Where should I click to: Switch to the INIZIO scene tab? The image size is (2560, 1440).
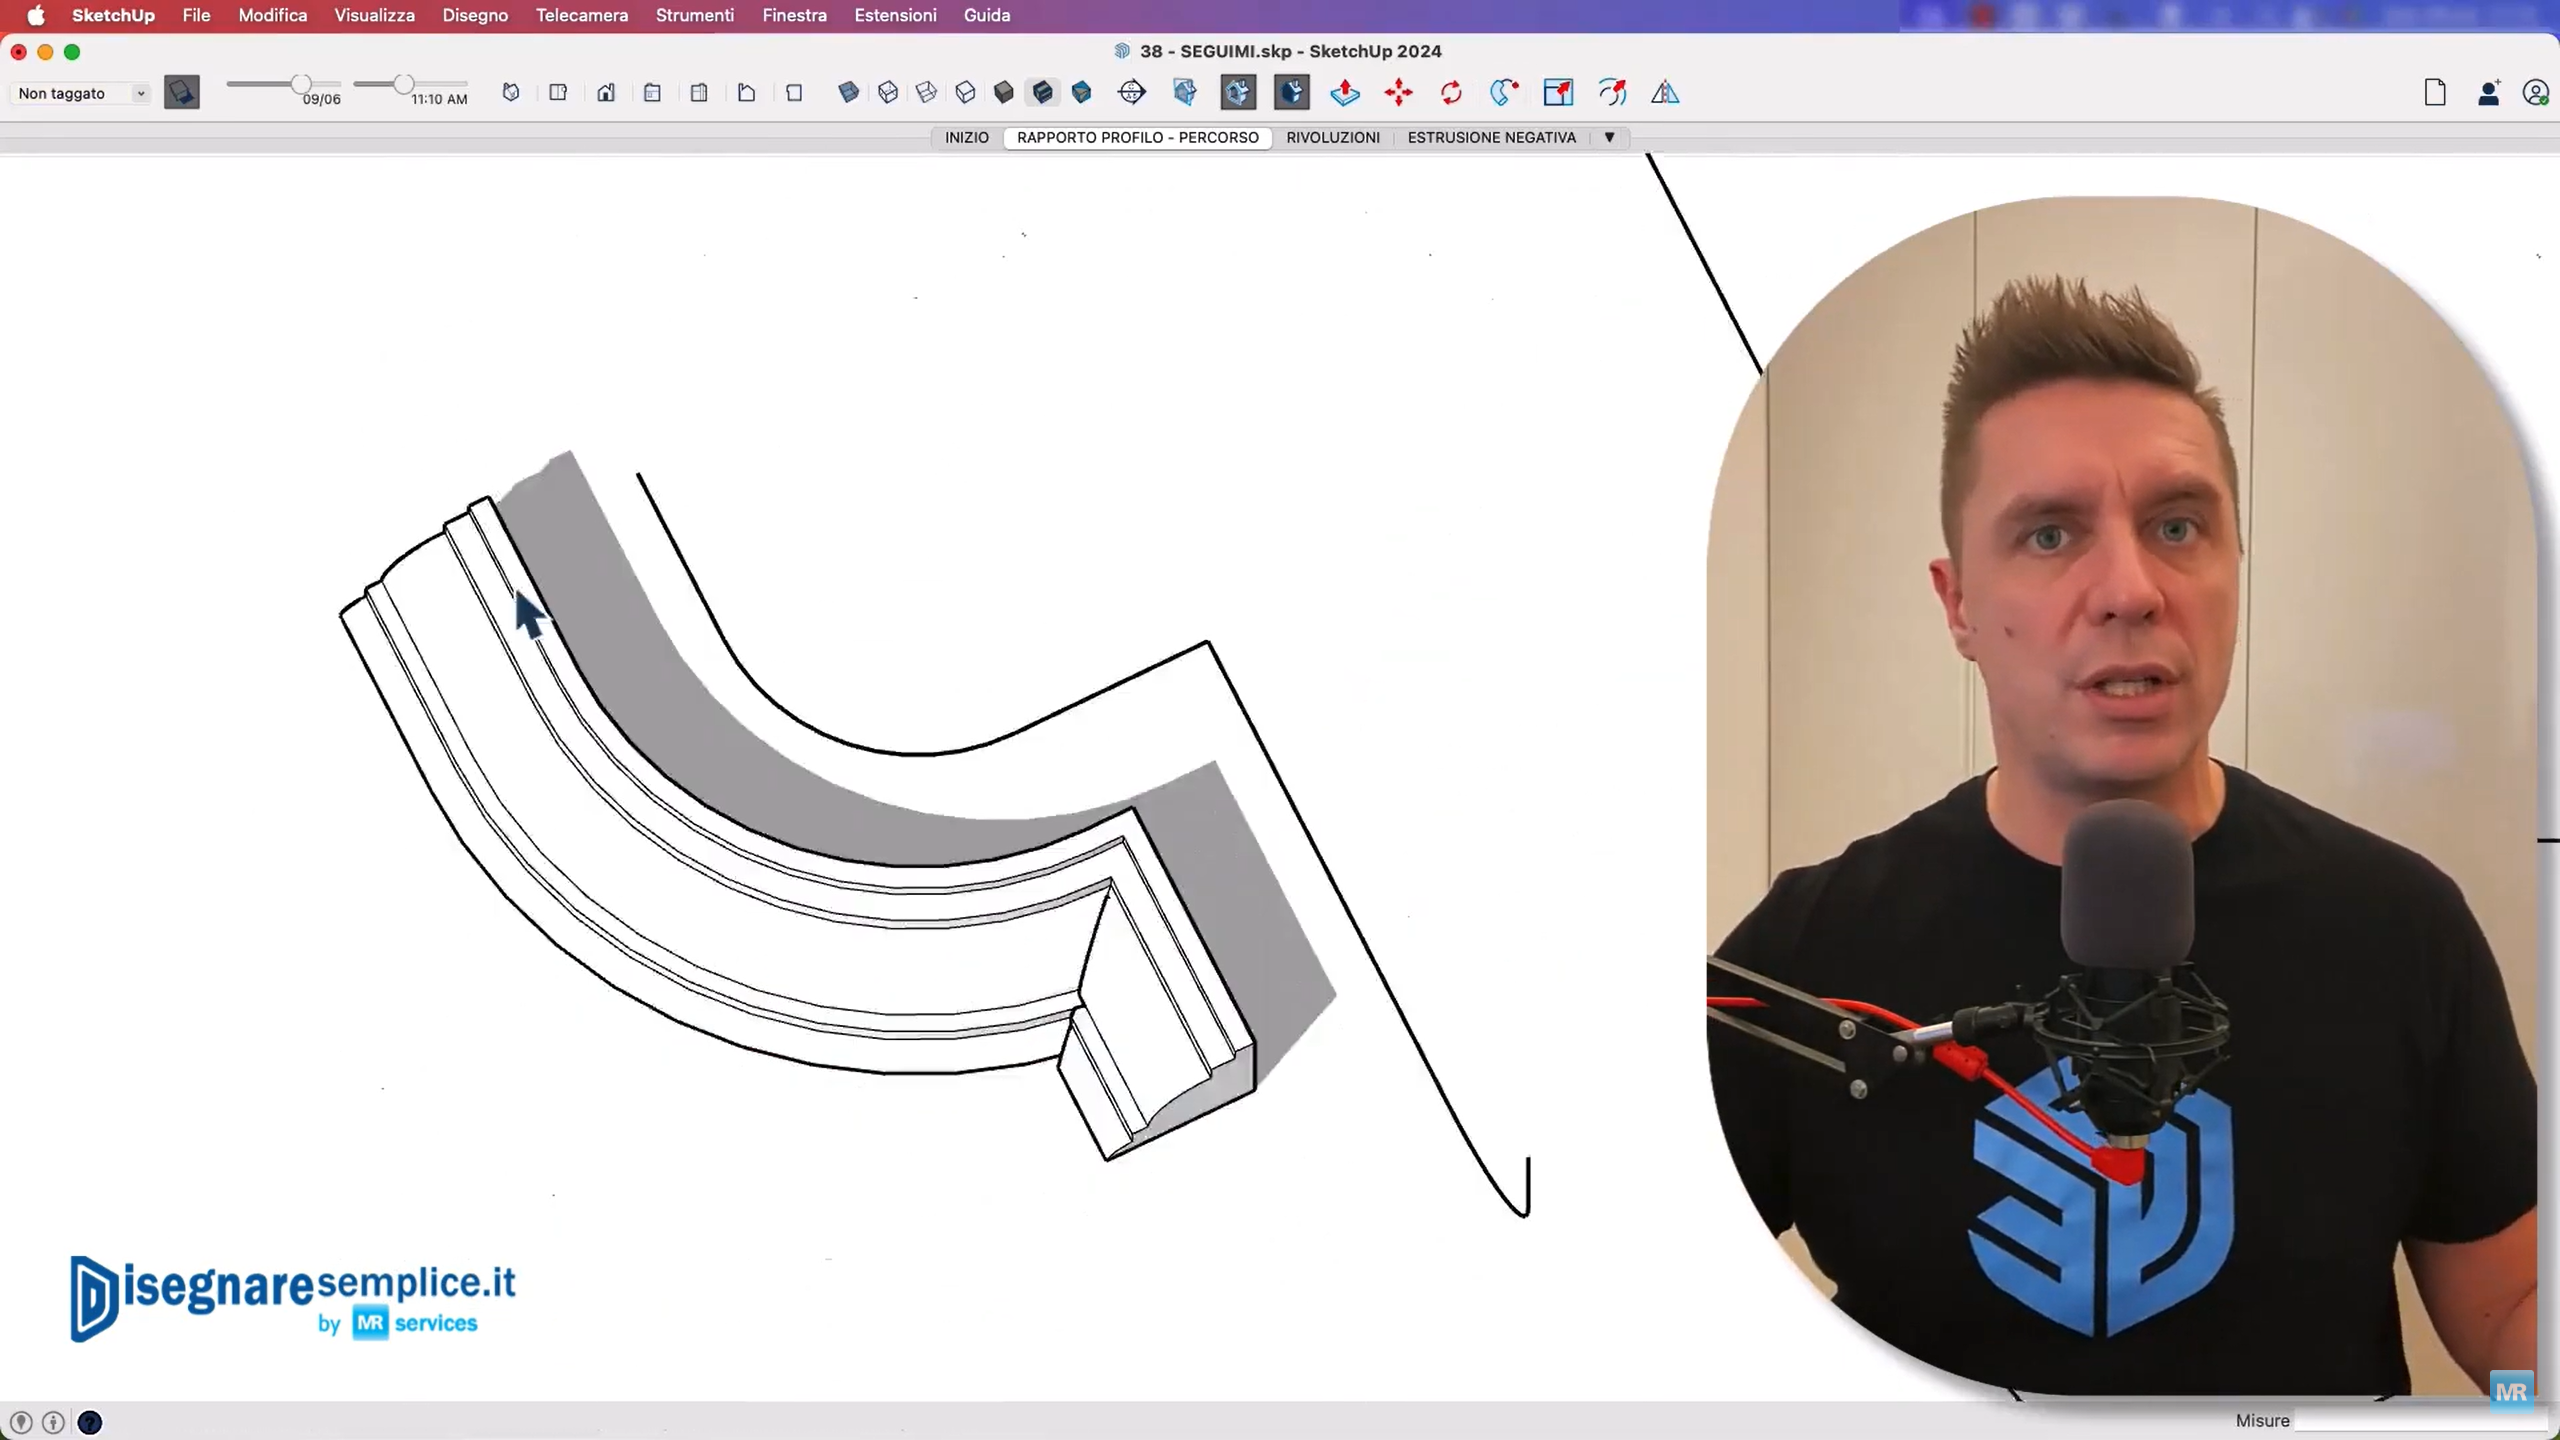[x=966, y=137]
